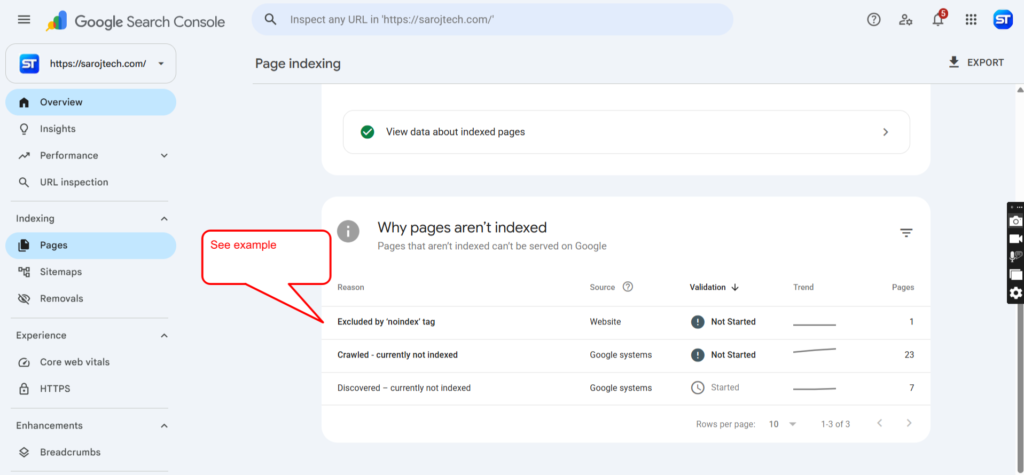This screenshot has height=475, width=1024.
Task: Click the Overview home icon
Action: pyautogui.click(x=24, y=102)
